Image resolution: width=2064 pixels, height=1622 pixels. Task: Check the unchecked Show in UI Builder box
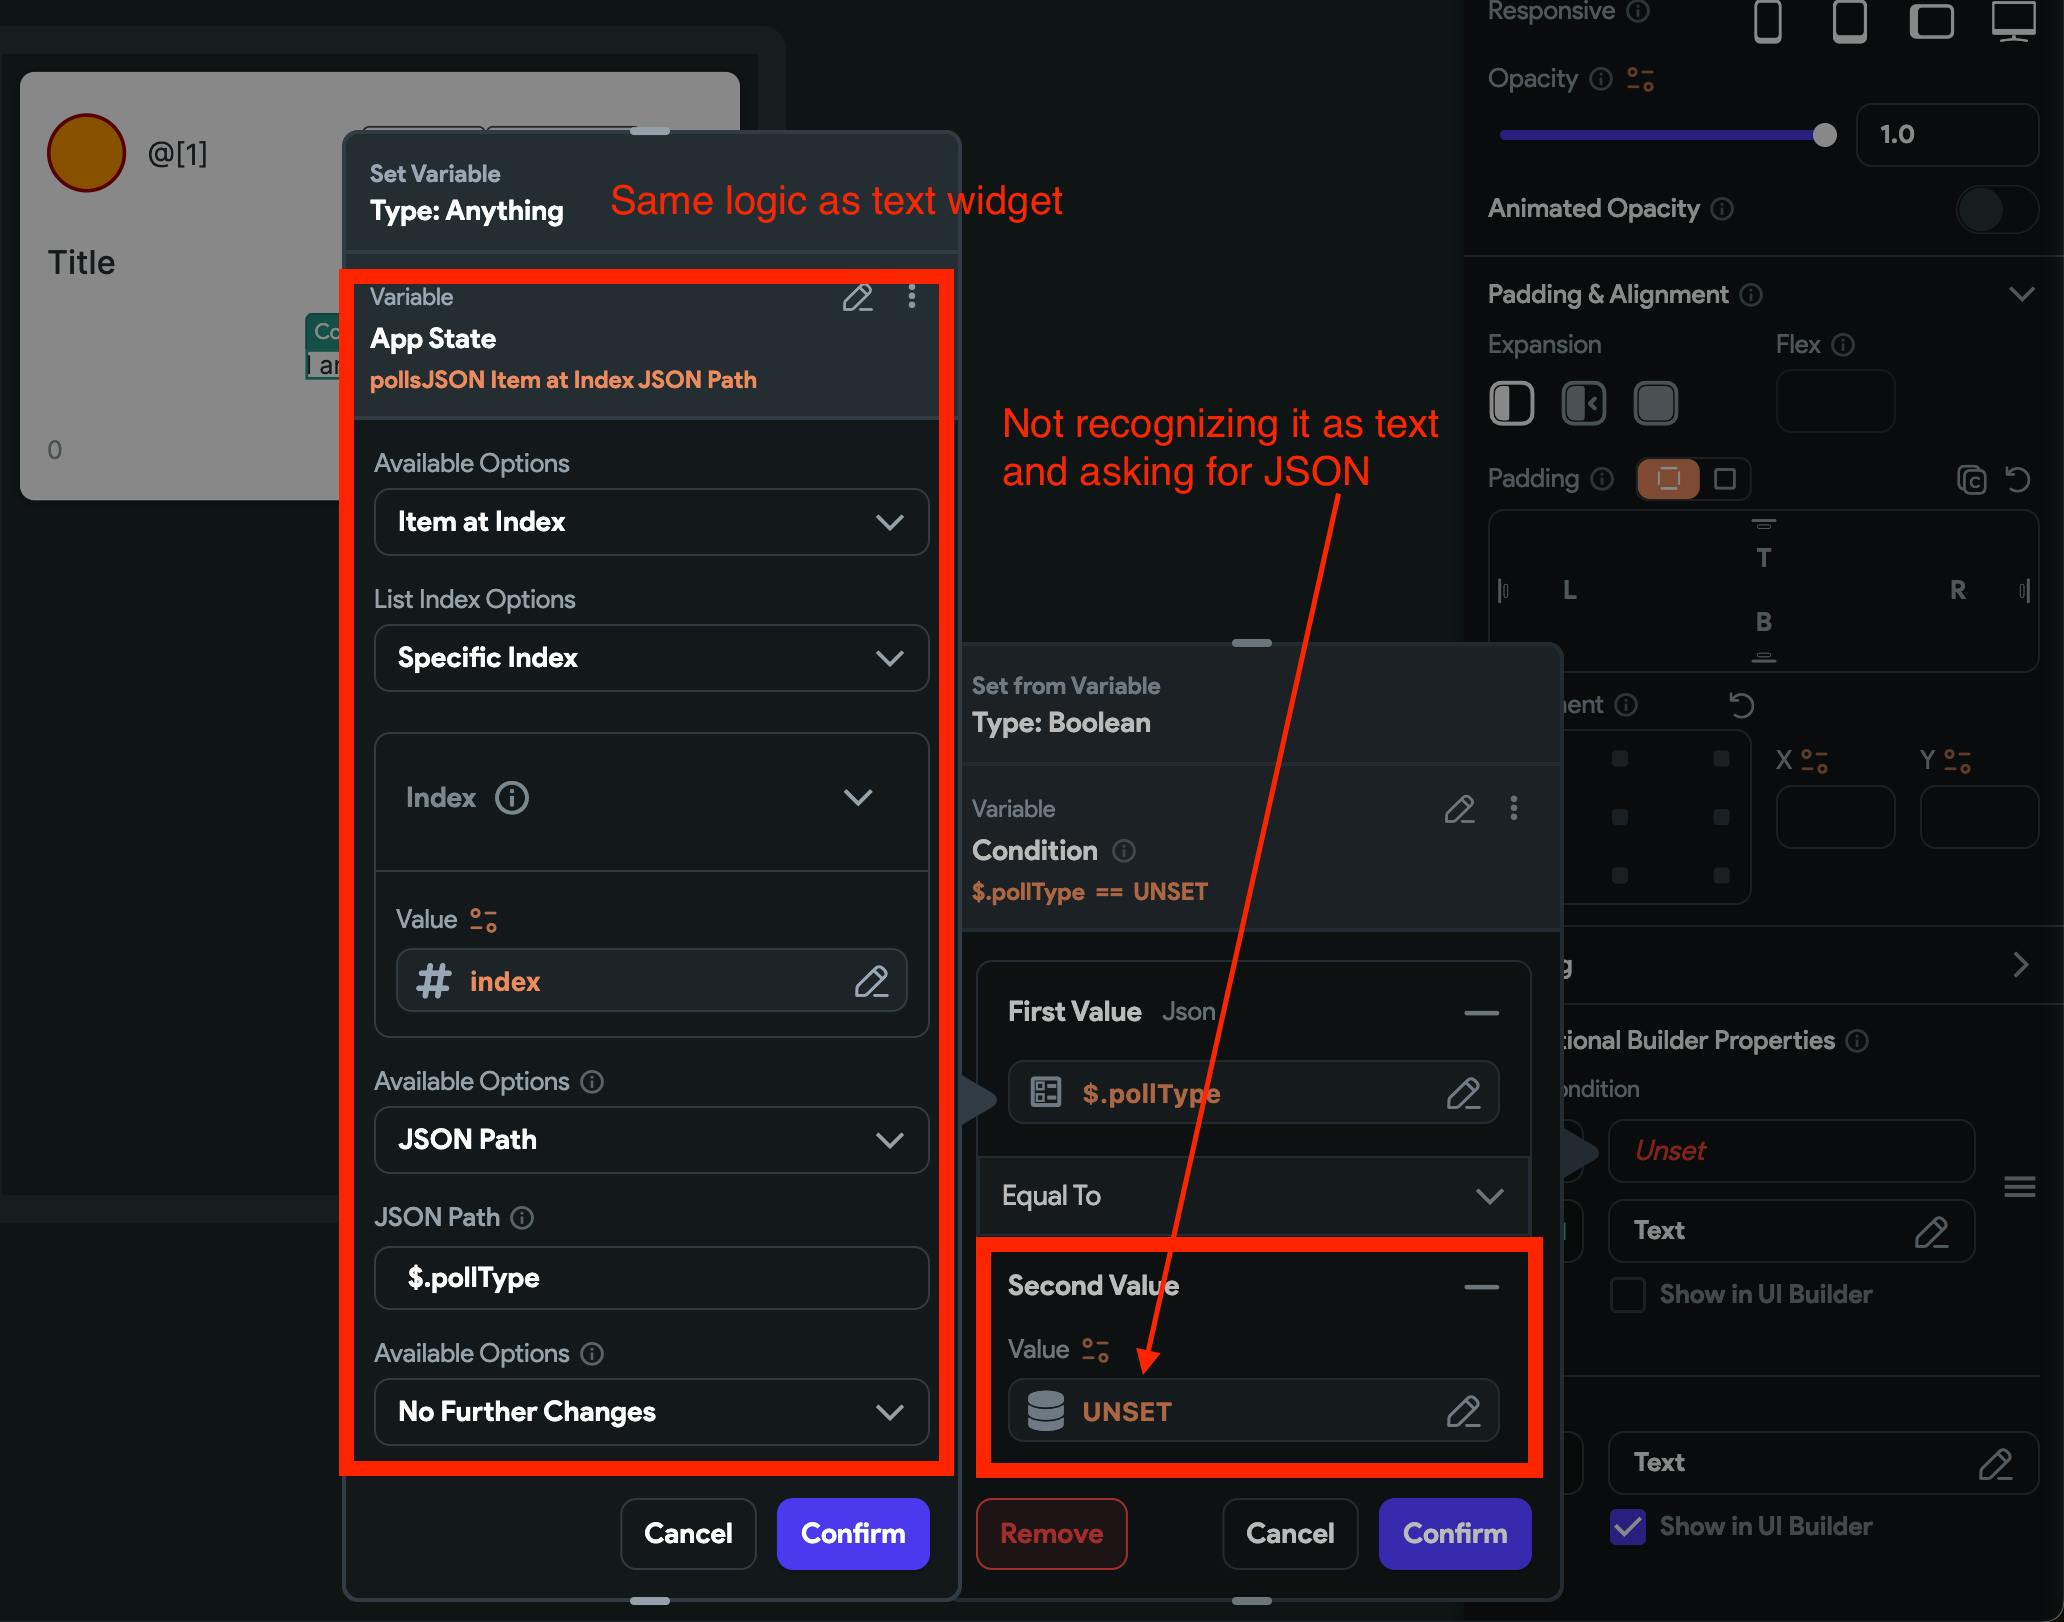click(x=1628, y=1294)
